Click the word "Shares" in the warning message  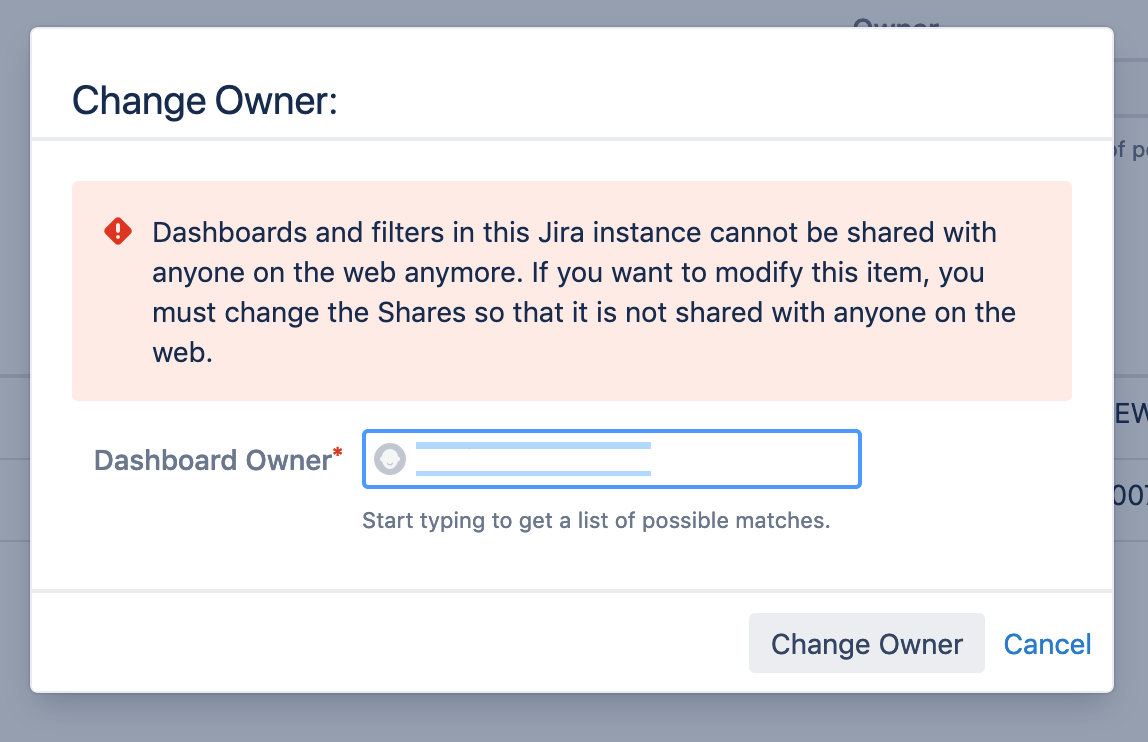coord(422,313)
